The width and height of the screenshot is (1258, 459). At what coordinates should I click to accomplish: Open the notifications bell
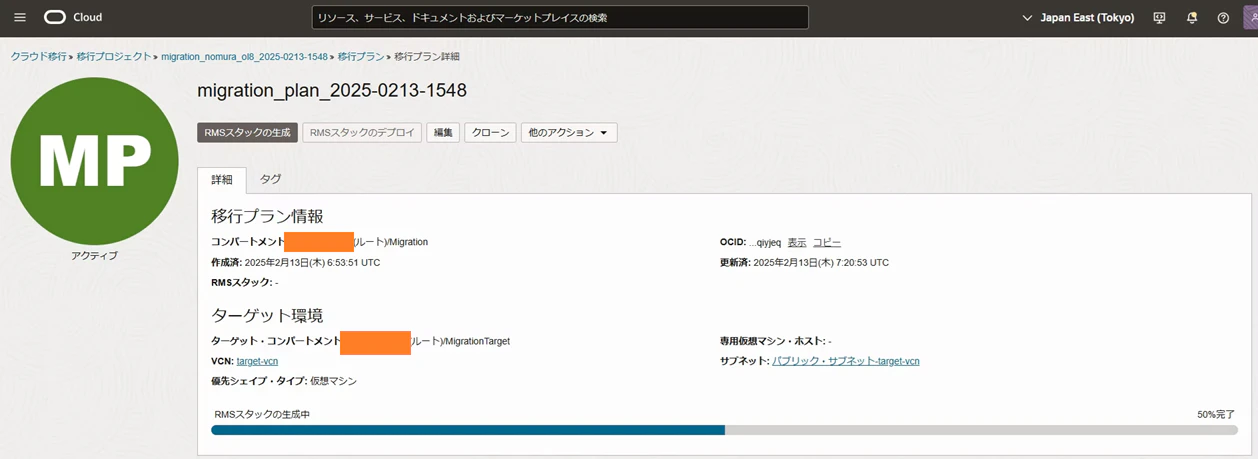[x=1191, y=18]
